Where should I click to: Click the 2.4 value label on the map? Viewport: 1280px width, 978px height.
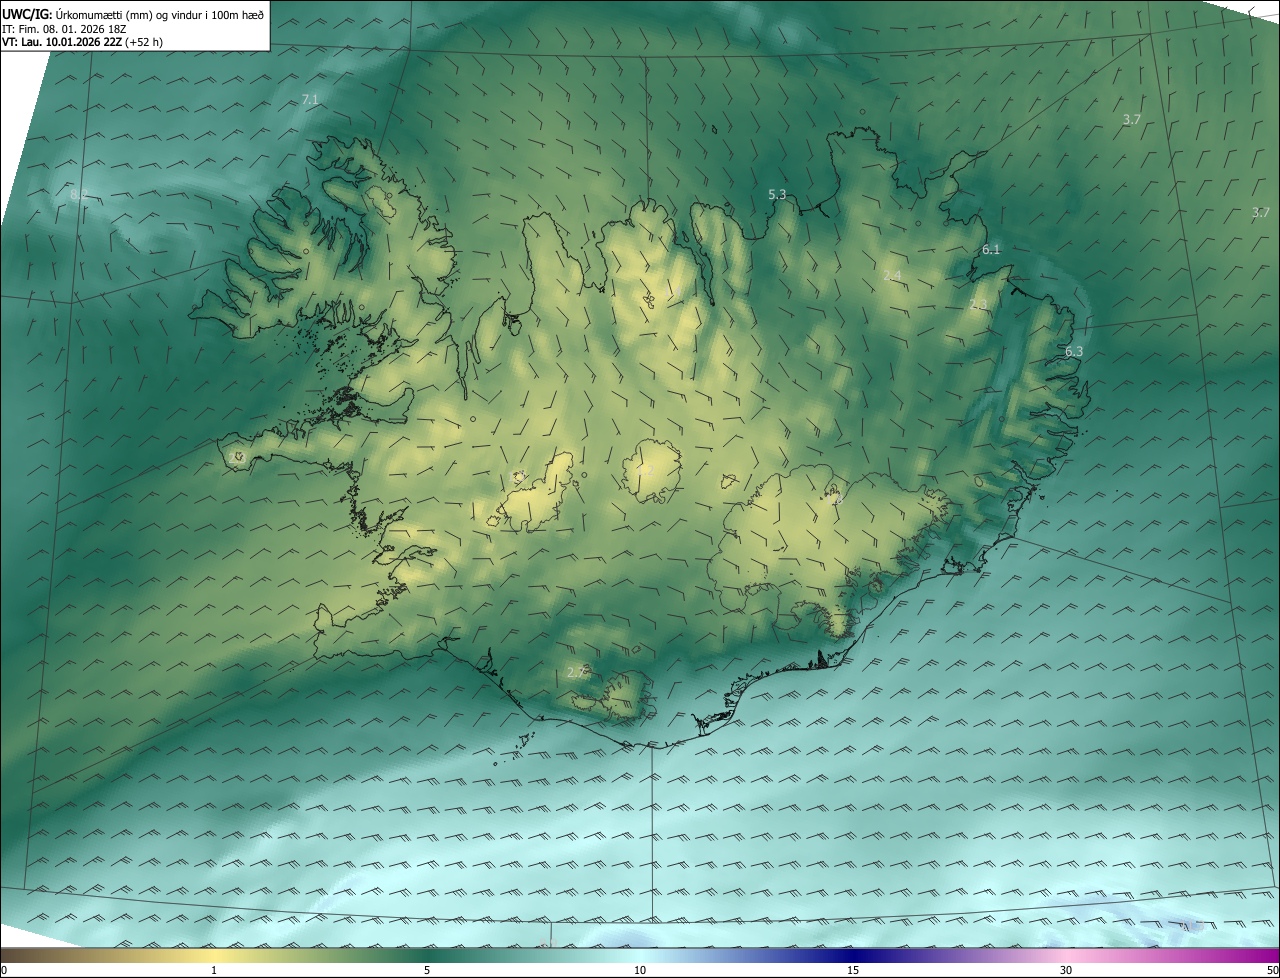click(892, 275)
